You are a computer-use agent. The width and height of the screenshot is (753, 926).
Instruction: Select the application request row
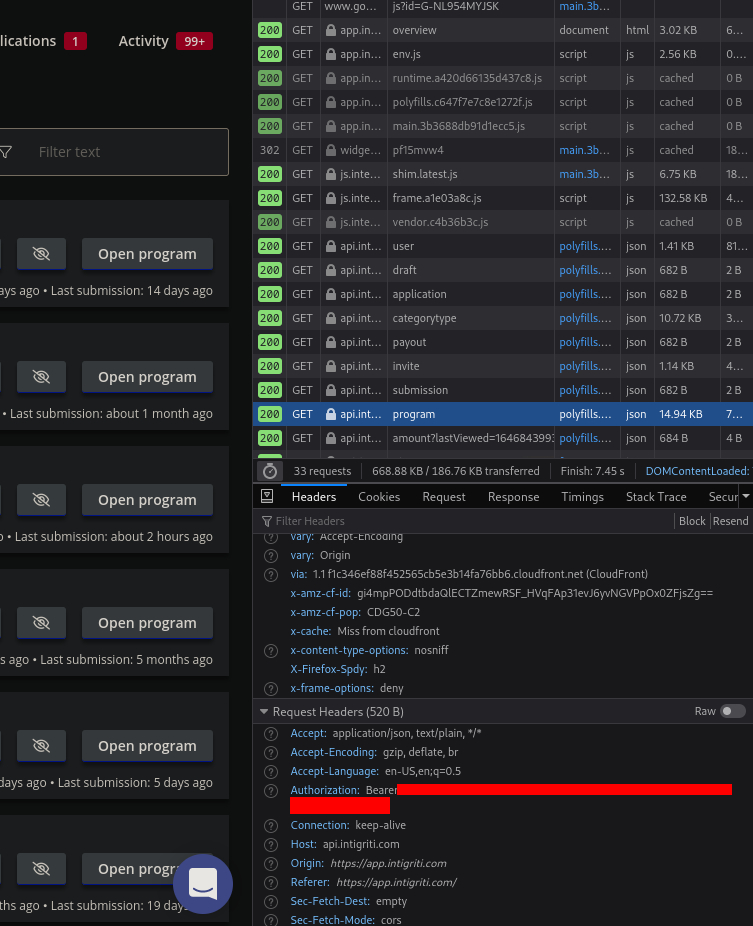[503, 294]
